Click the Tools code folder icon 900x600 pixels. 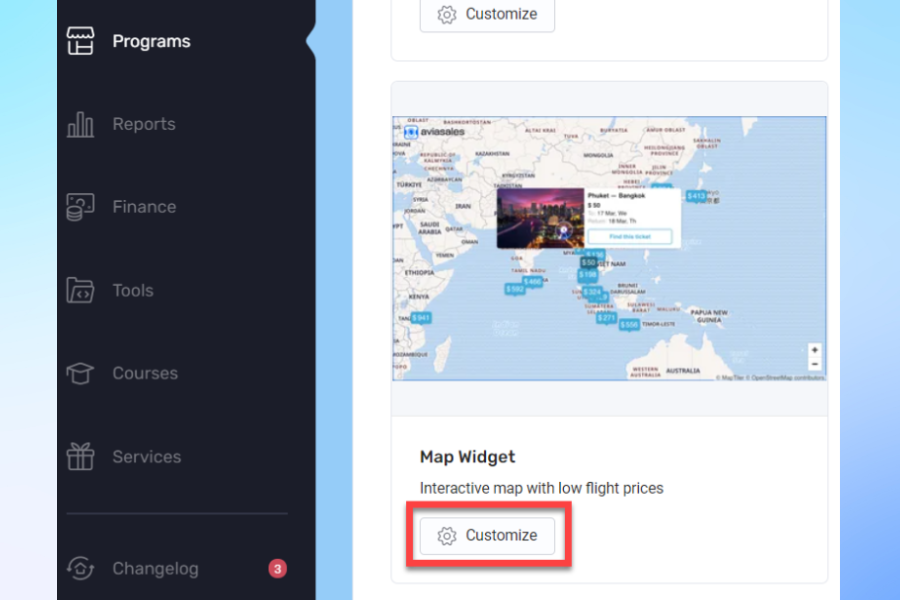point(80,290)
